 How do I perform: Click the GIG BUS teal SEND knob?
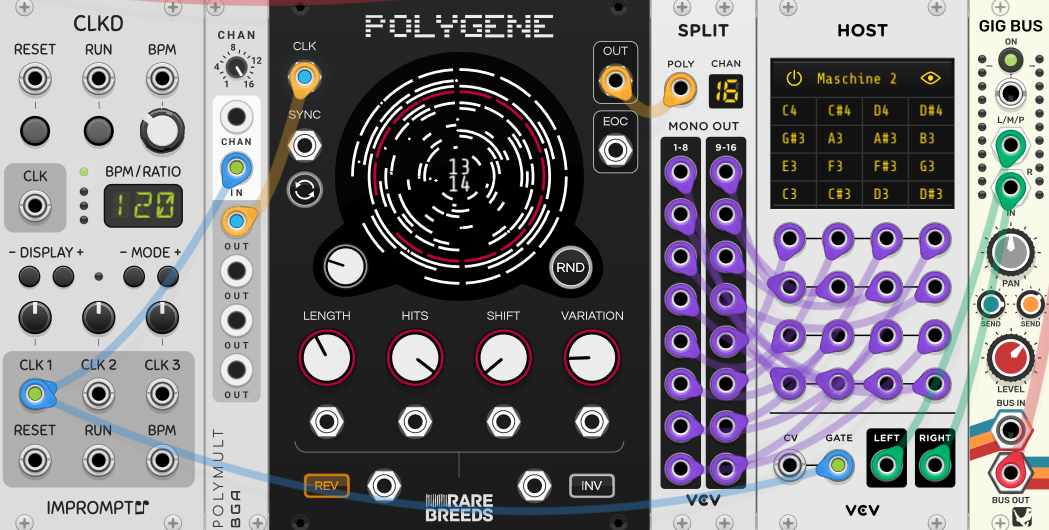[x=991, y=304]
